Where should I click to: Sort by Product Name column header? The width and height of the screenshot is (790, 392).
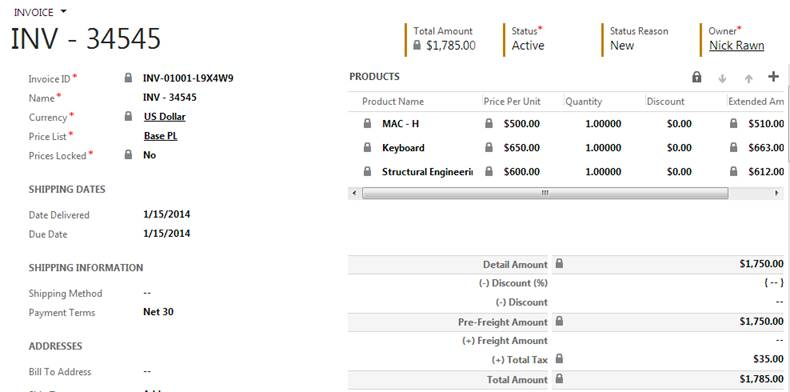tap(393, 101)
